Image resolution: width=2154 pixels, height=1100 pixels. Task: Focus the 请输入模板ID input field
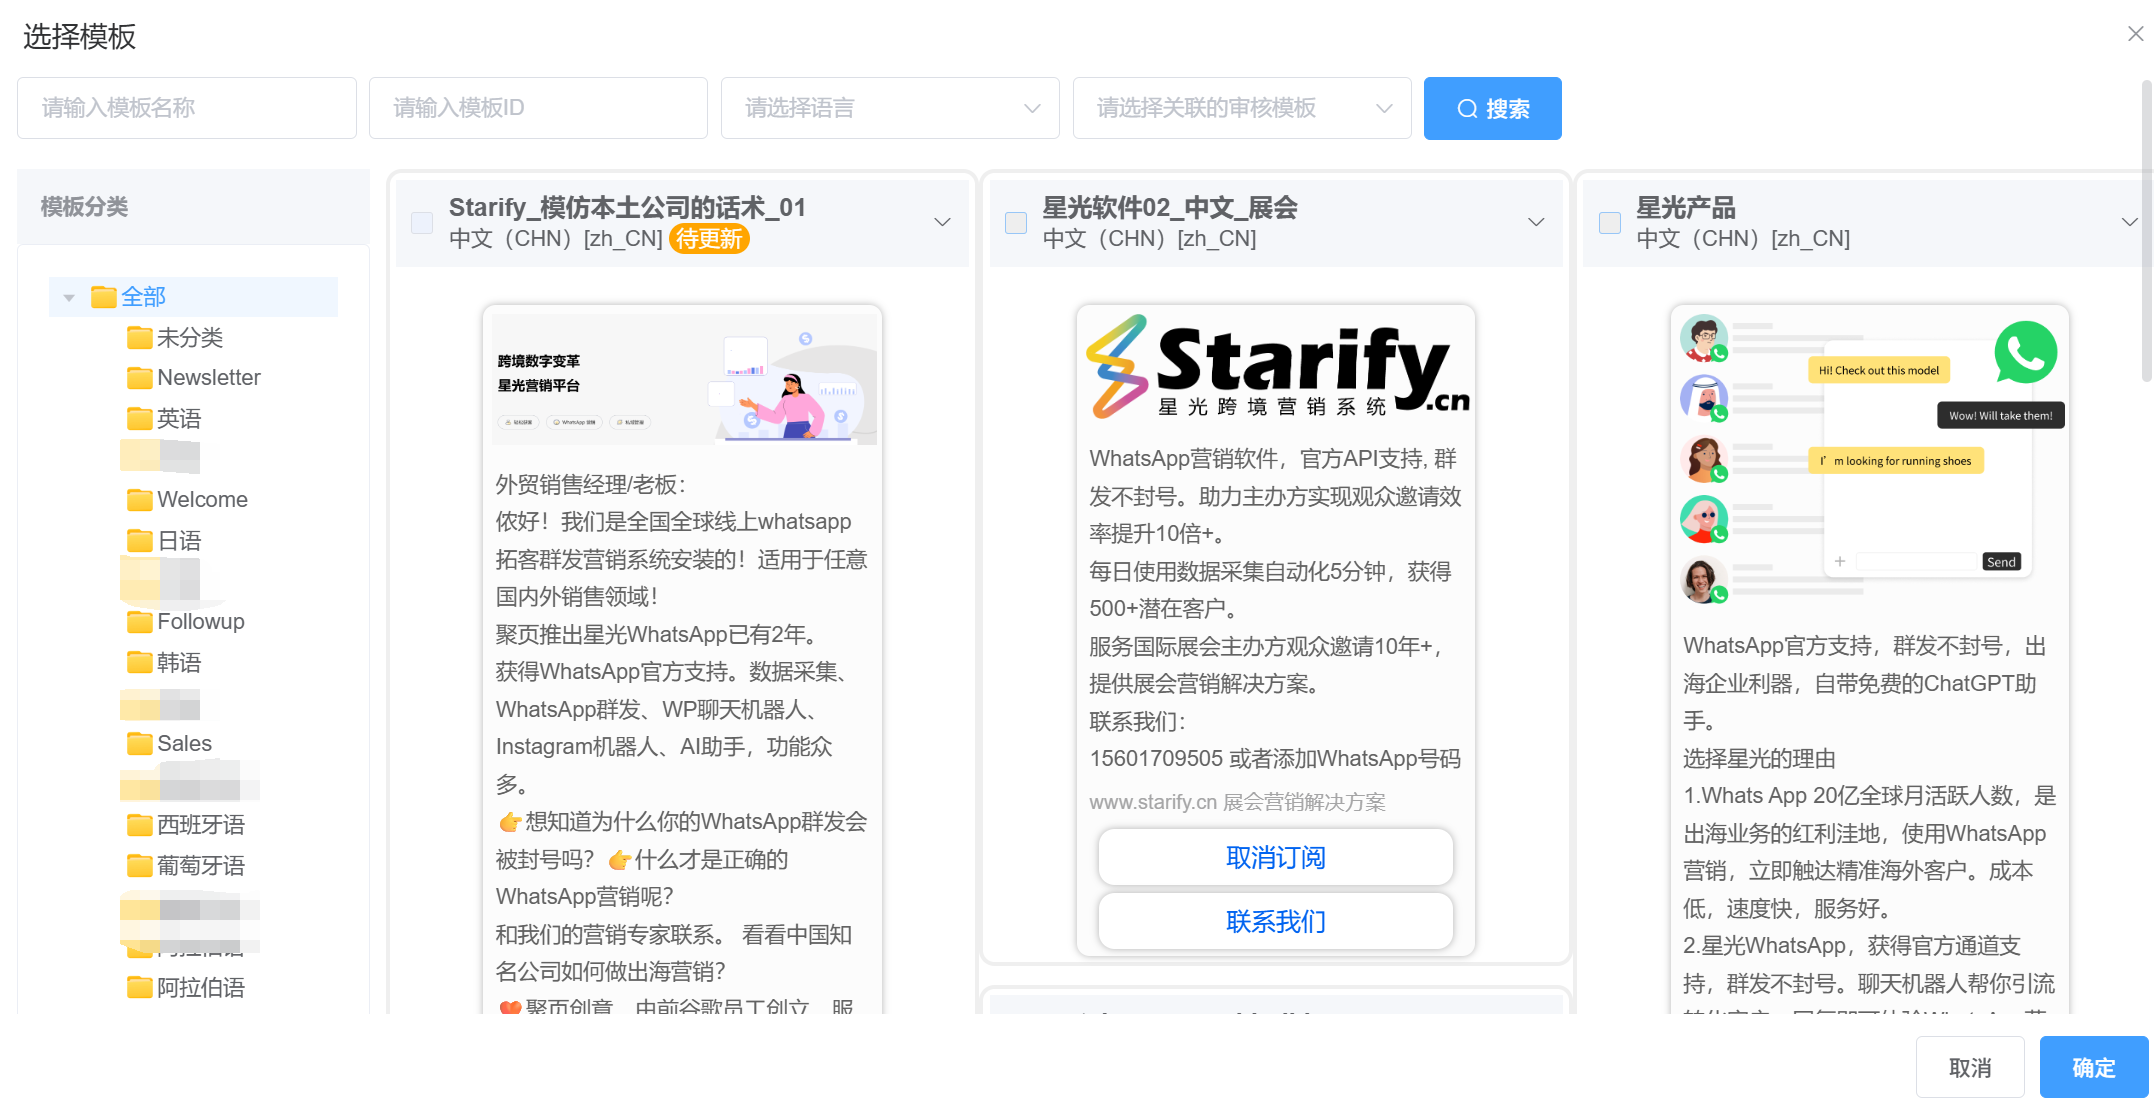[538, 108]
